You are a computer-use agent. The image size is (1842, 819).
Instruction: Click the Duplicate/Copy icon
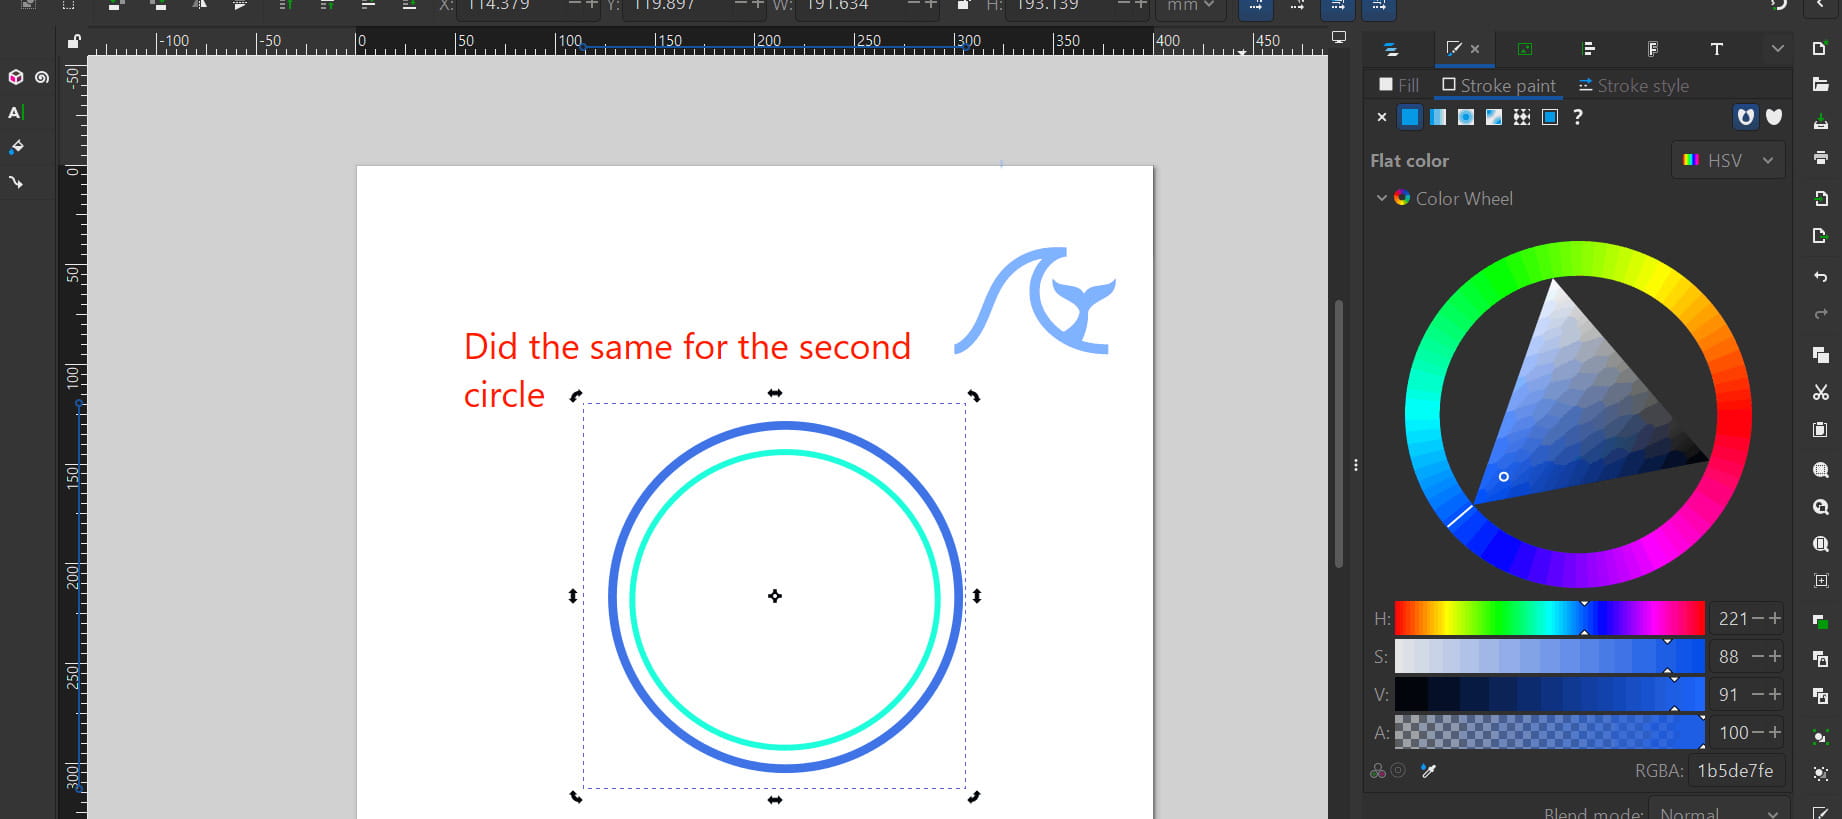tap(1820, 355)
